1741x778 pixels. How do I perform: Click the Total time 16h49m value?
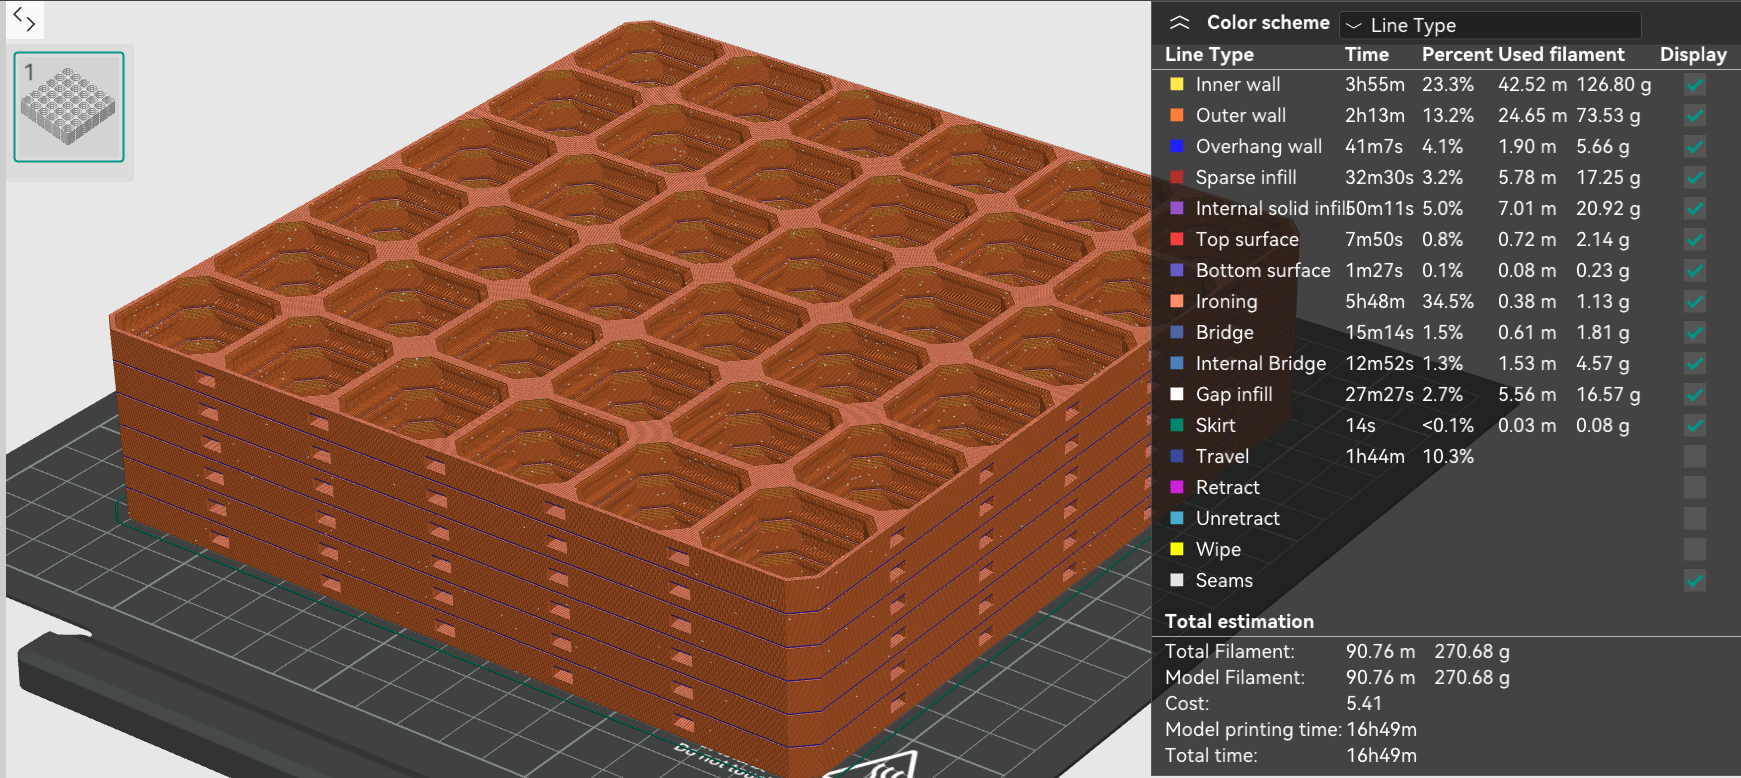tap(1382, 756)
